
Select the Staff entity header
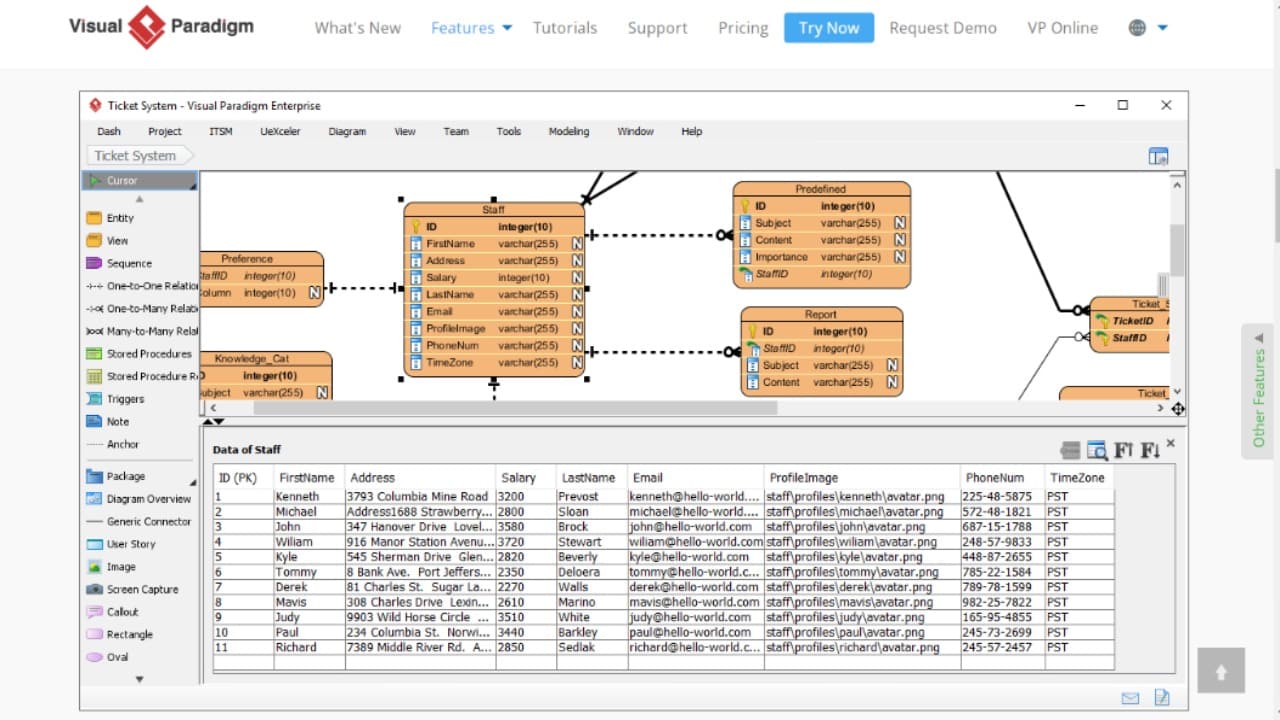(494, 210)
